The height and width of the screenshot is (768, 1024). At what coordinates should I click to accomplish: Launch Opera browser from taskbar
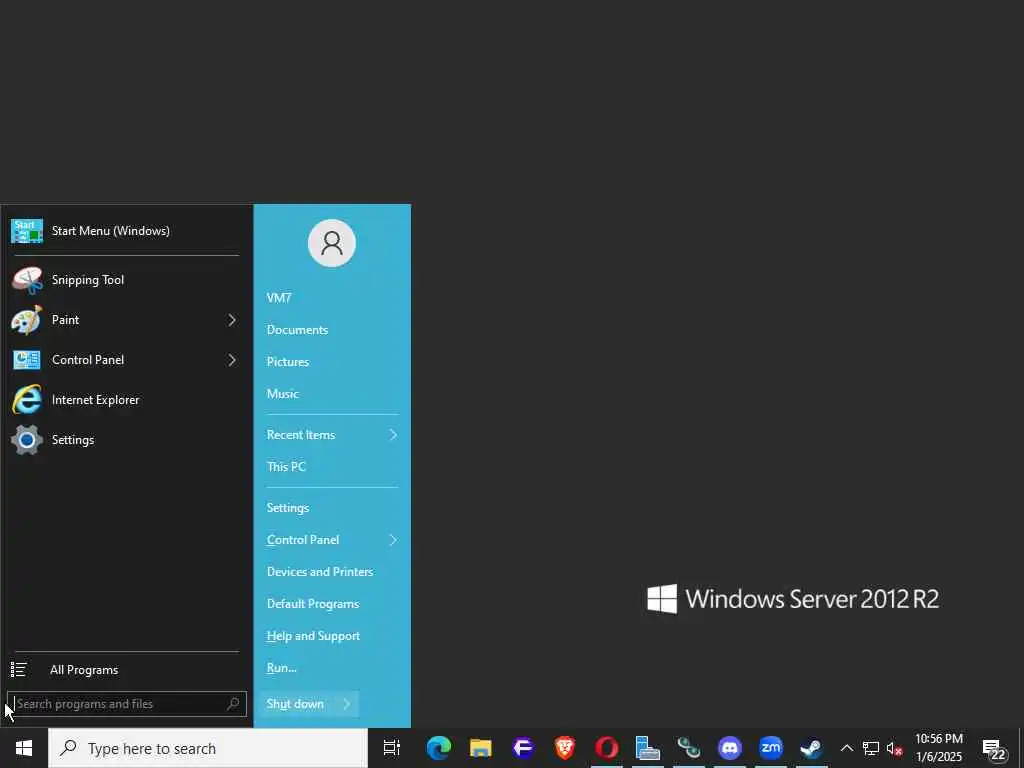tap(607, 748)
